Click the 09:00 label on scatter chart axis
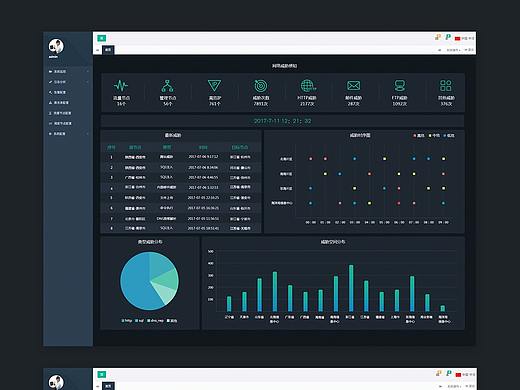The width and height of the screenshot is (520, 390). (443, 222)
